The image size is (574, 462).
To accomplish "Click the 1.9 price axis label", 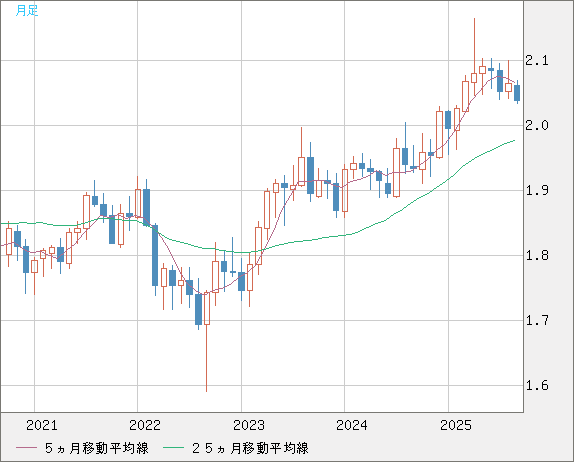I will click(537, 190).
